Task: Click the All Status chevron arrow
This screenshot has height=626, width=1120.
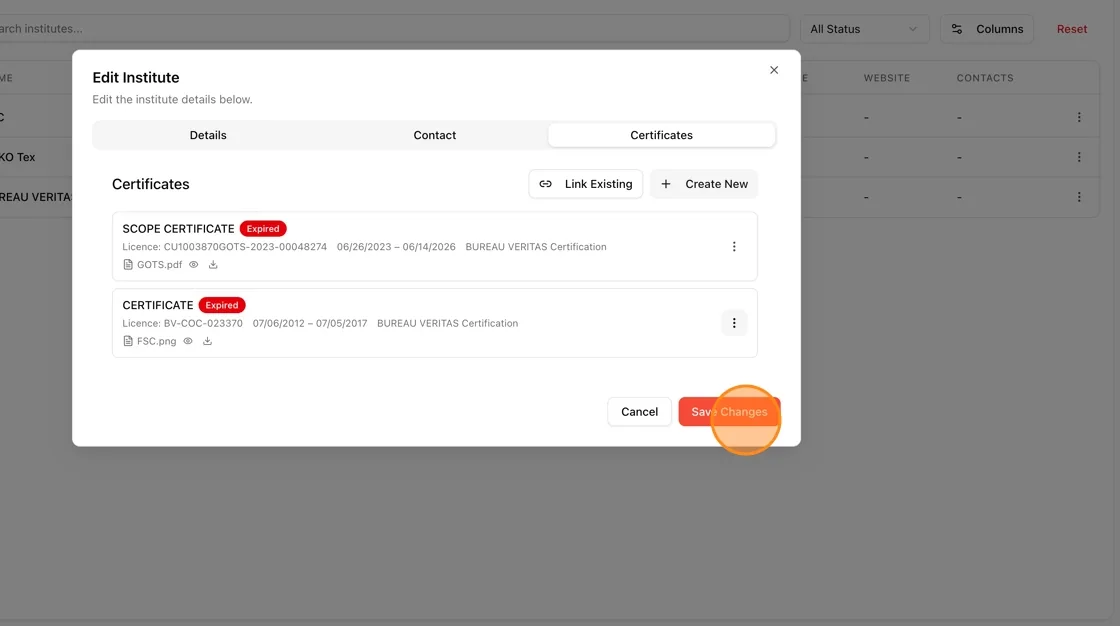Action: pyautogui.click(x=912, y=29)
